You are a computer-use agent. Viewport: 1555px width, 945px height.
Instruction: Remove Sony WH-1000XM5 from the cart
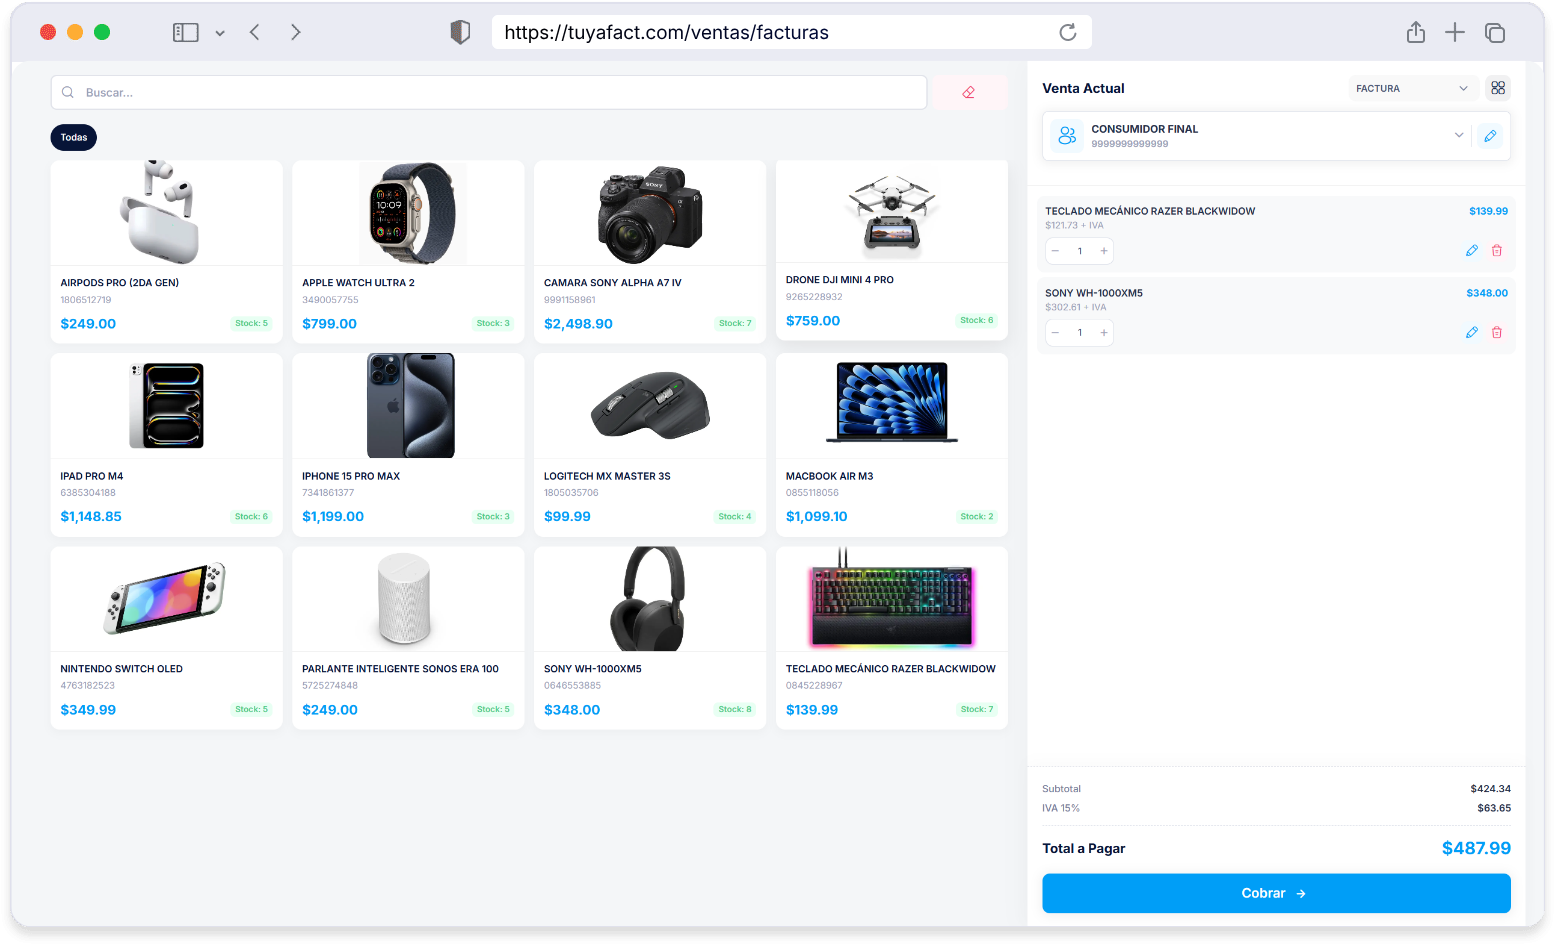pyautogui.click(x=1496, y=333)
